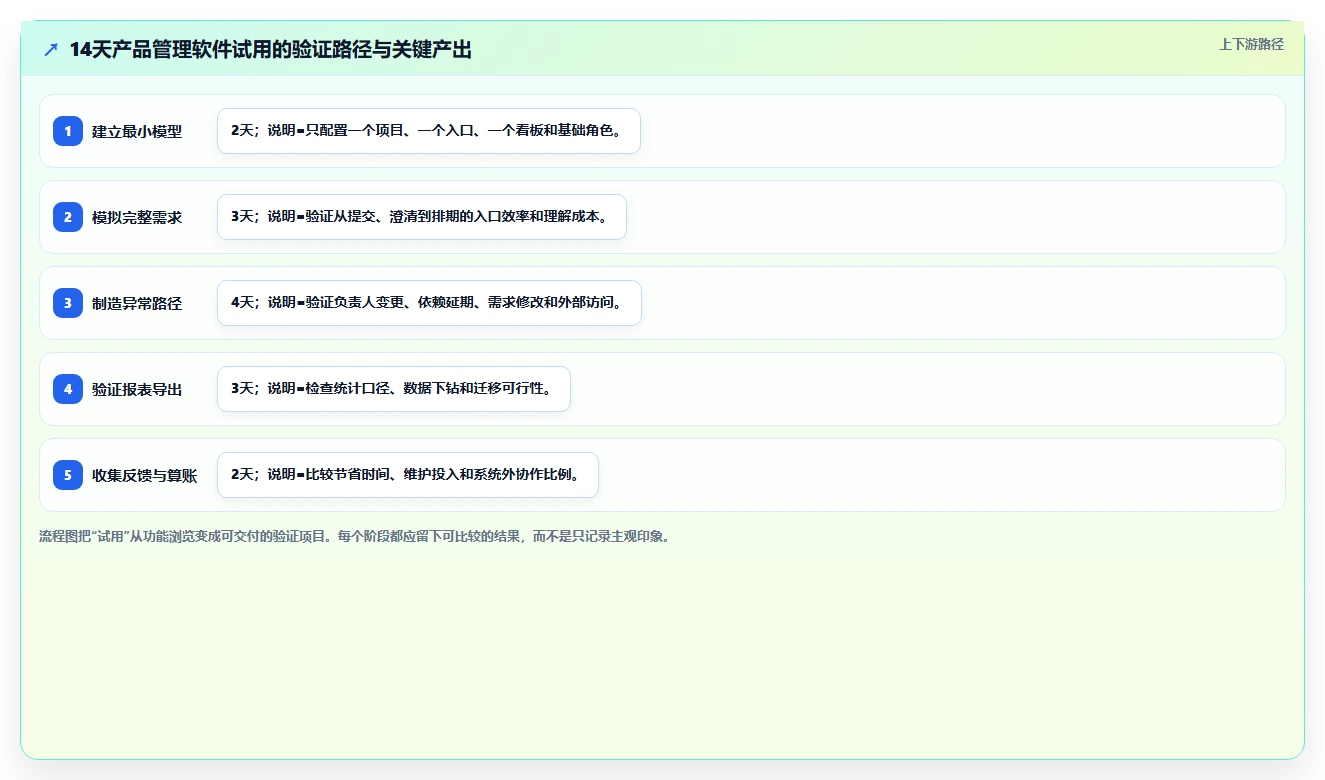Click the step 1 number badge

[68, 131]
